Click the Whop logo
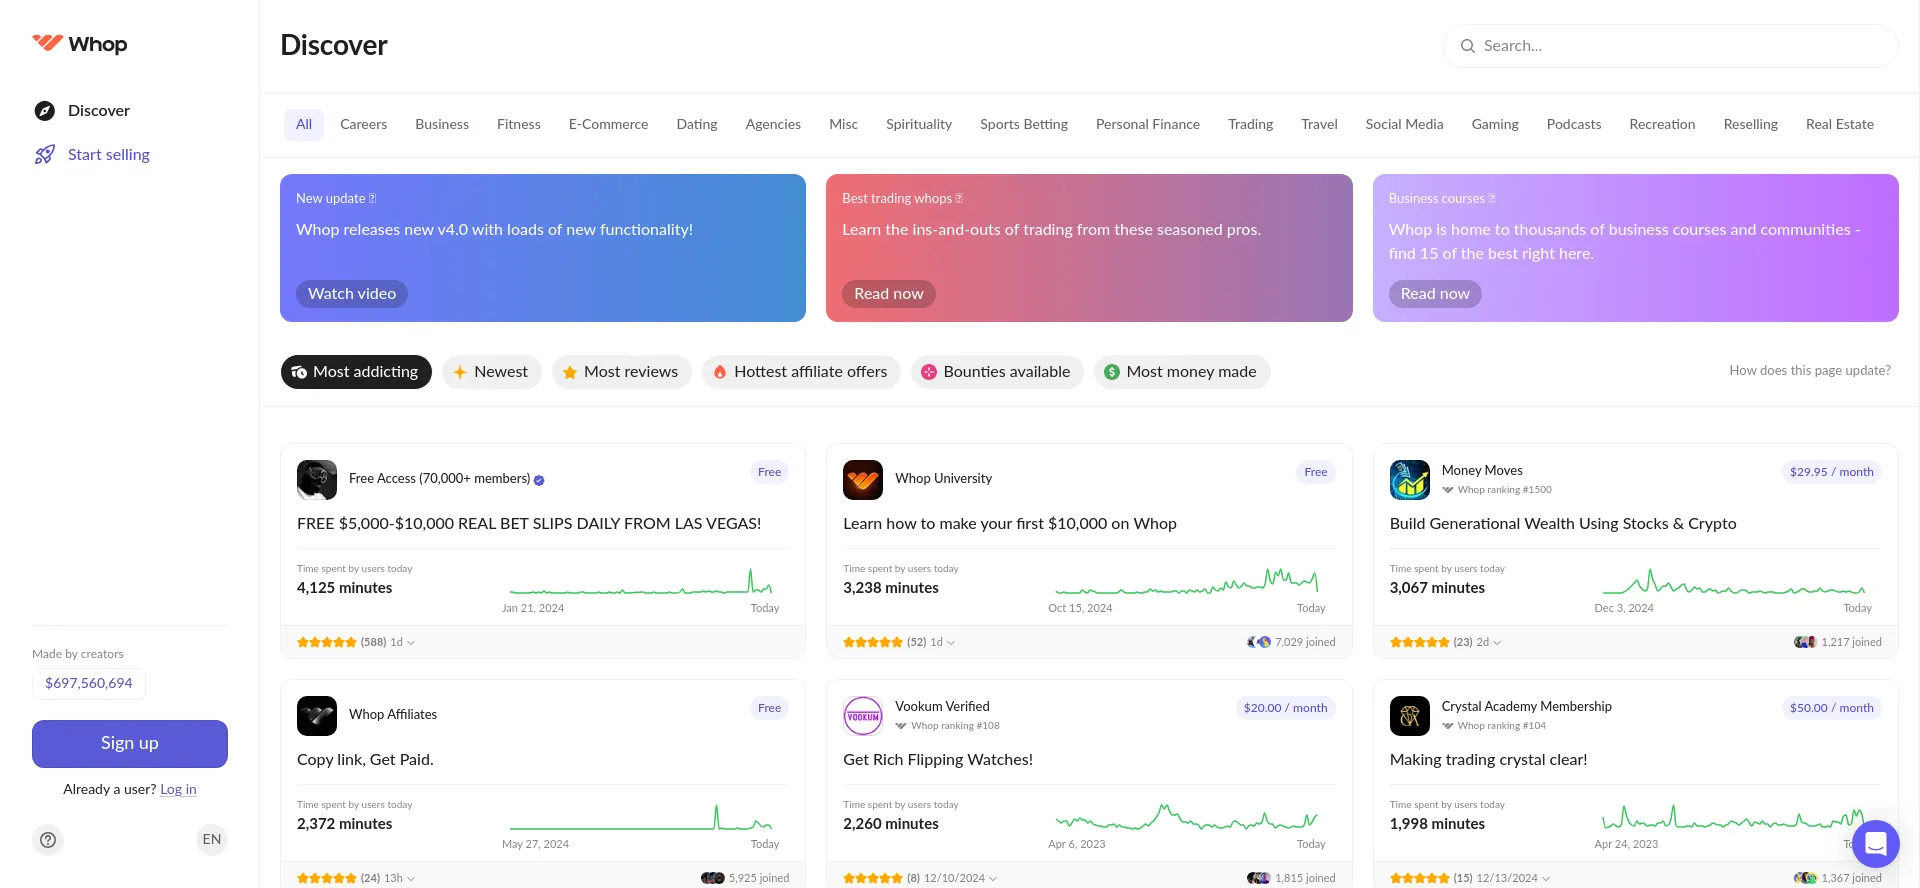This screenshot has height=888, width=1920. point(80,44)
